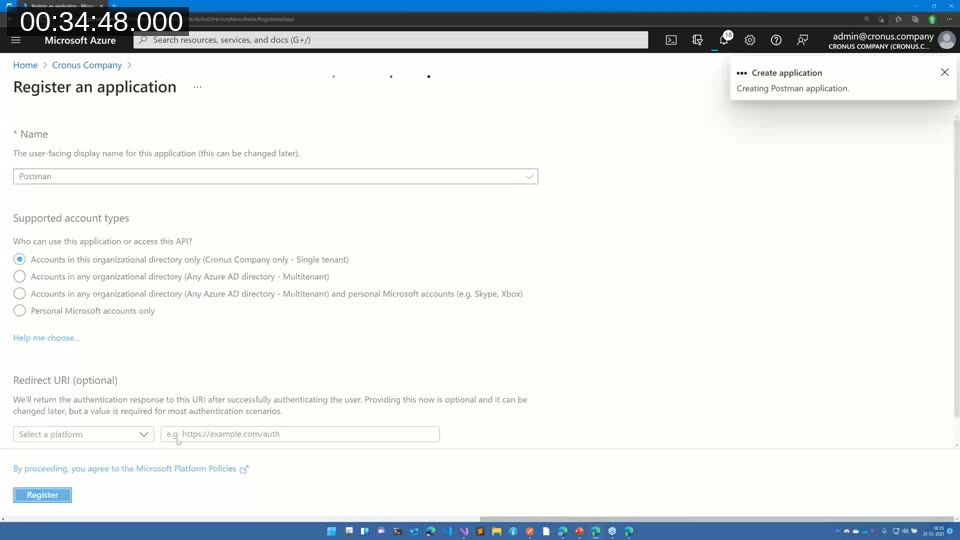Open Visual Studio Code from the taskbar
960x540 pixels.
tap(448, 531)
